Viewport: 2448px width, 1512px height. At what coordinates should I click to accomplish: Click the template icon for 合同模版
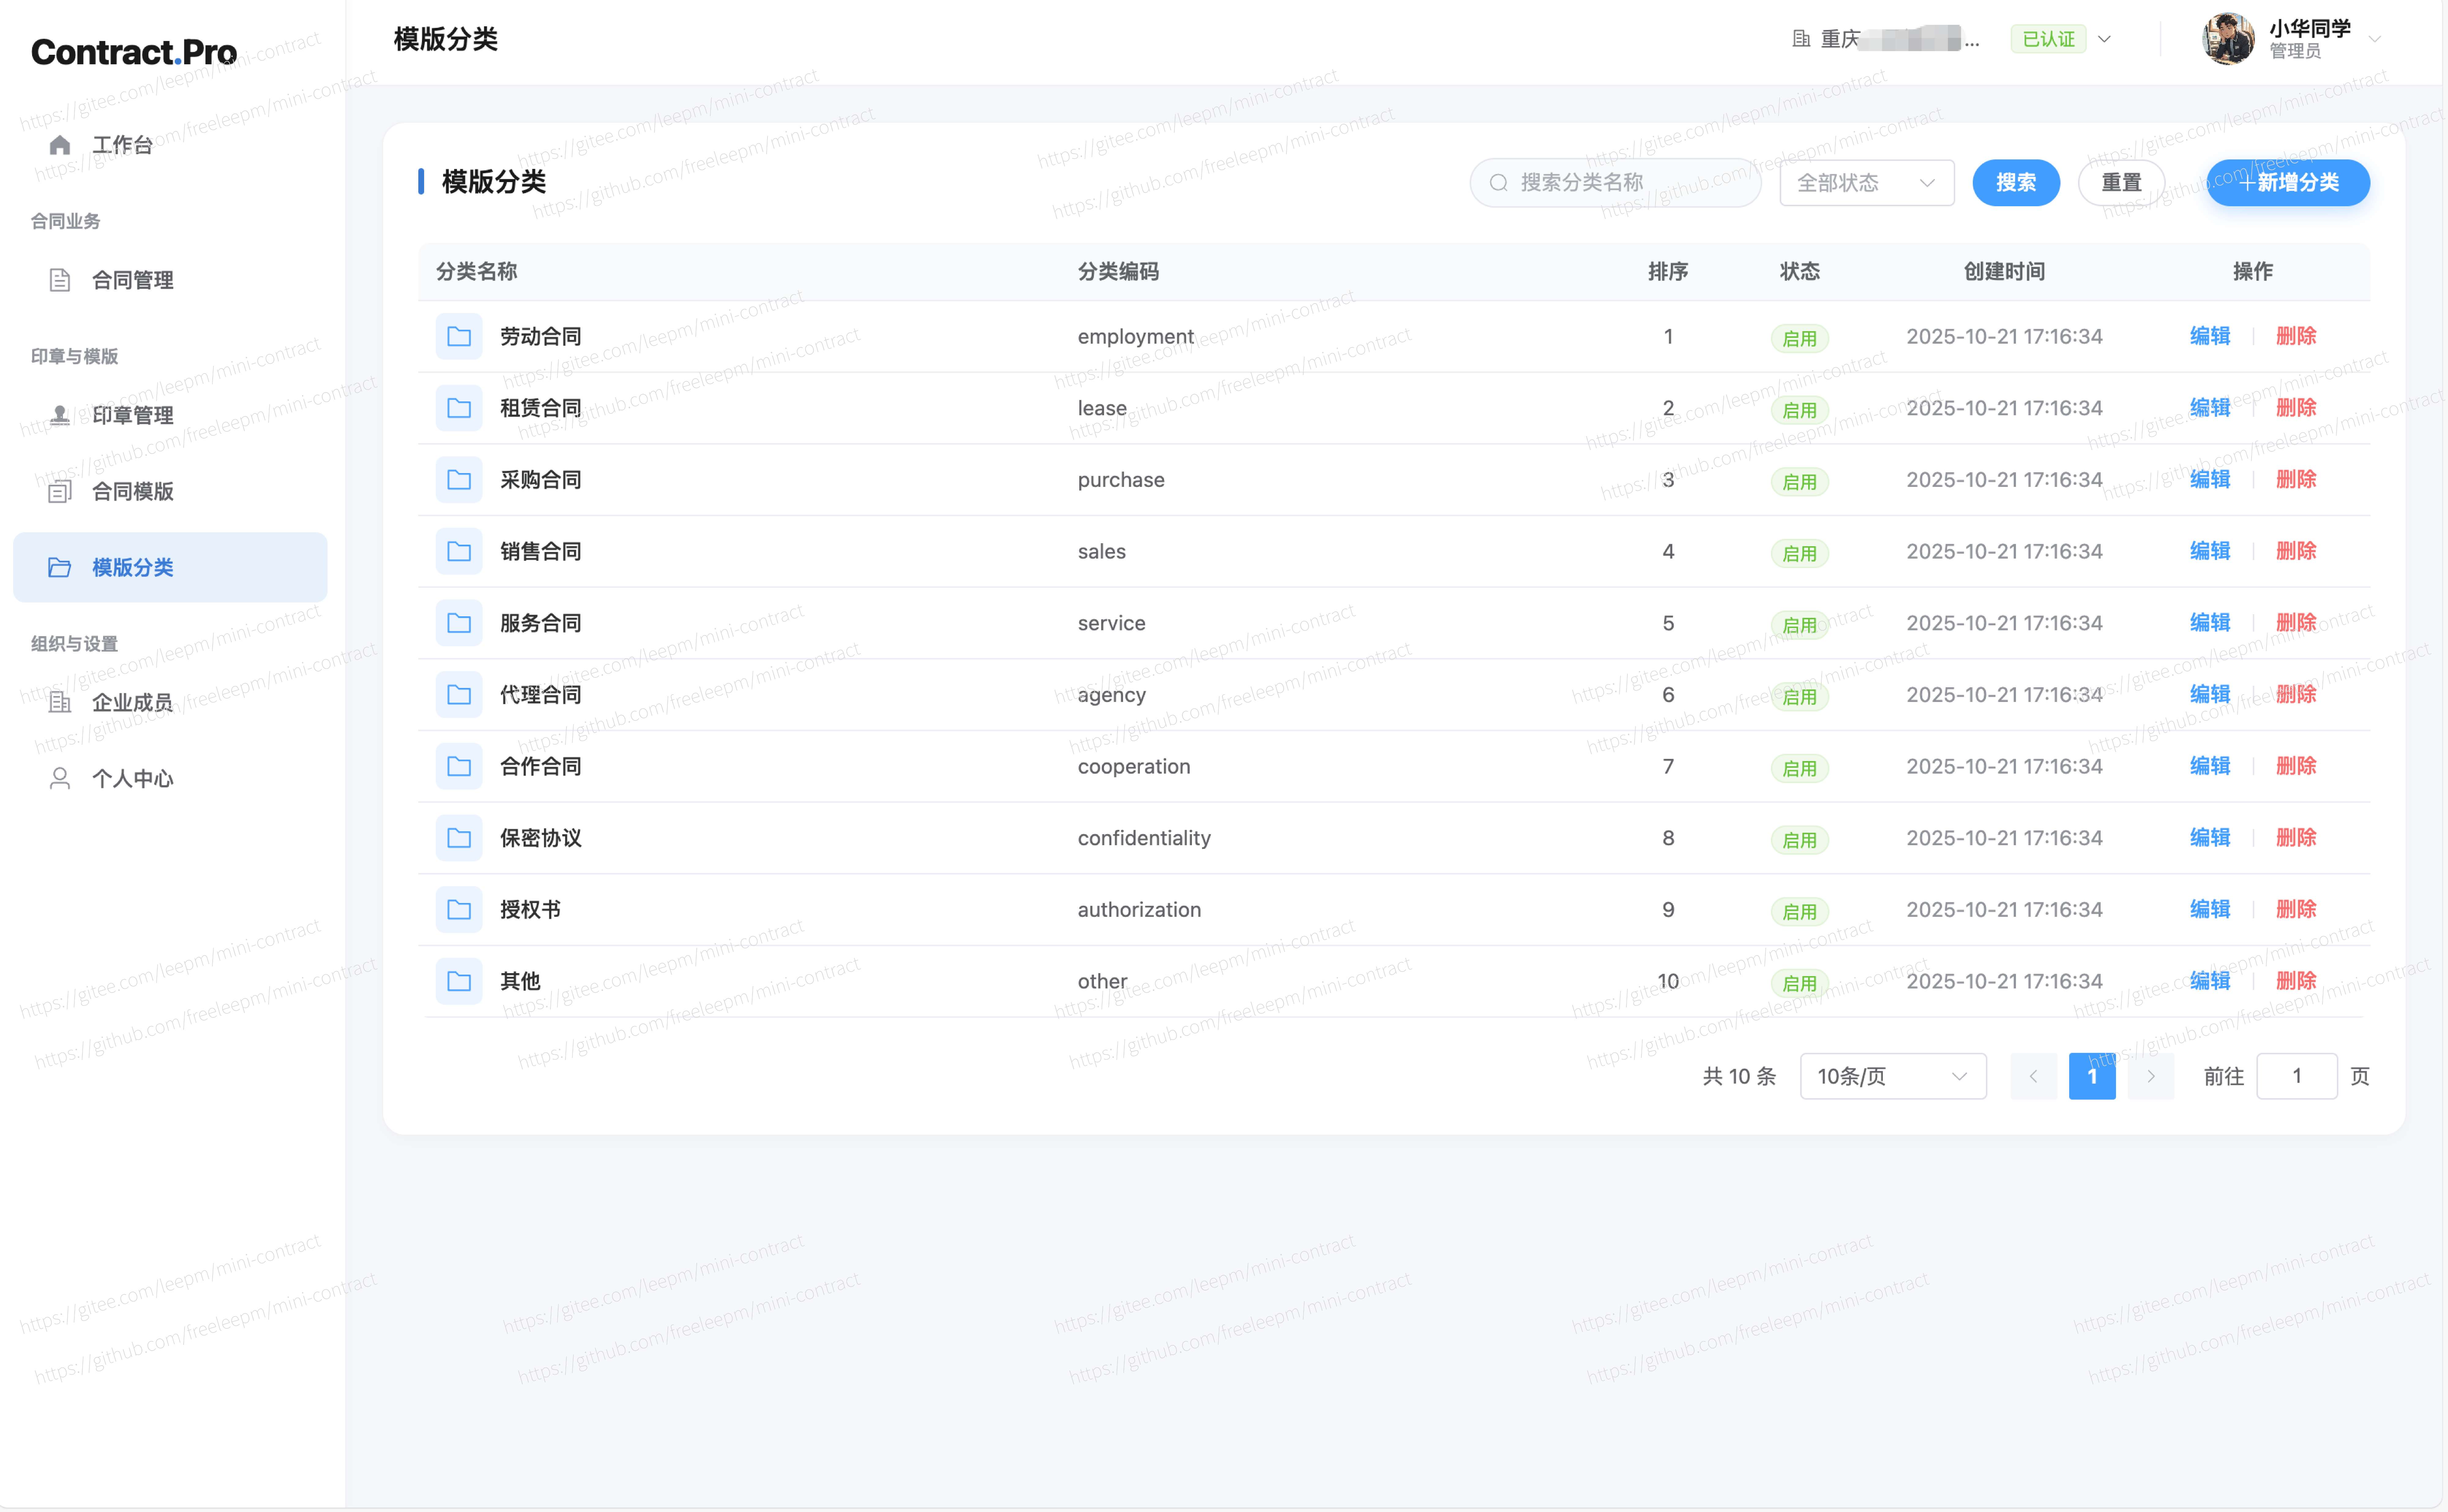pyautogui.click(x=60, y=491)
